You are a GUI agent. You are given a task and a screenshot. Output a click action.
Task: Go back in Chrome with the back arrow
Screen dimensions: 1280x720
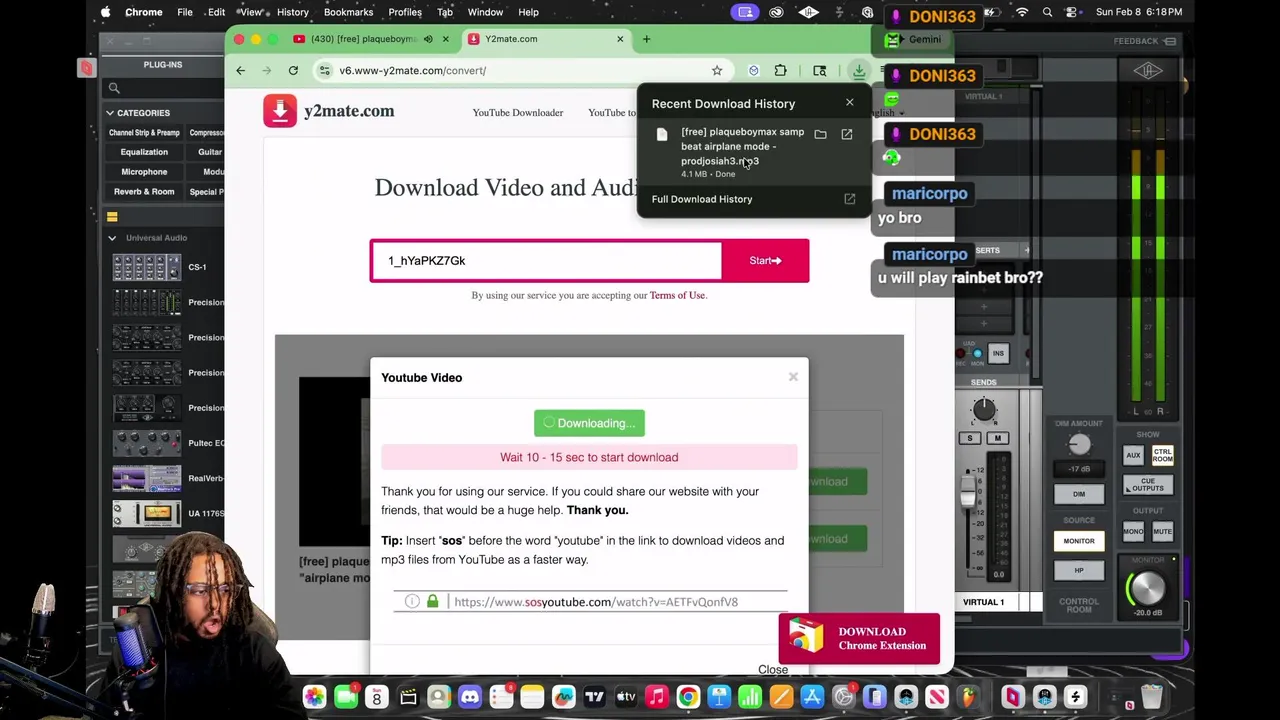pyautogui.click(x=240, y=70)
